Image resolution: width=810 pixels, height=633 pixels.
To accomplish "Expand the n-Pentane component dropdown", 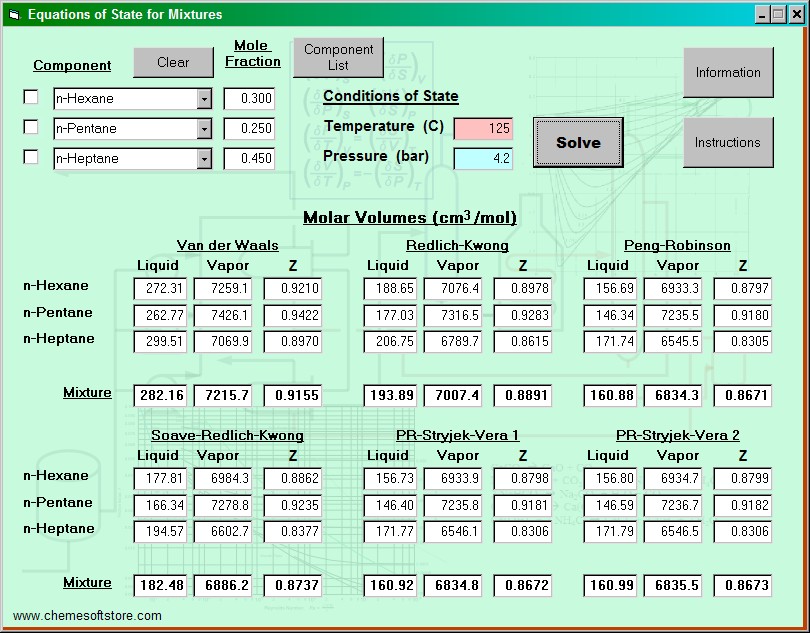I will [x=204, y=129].
